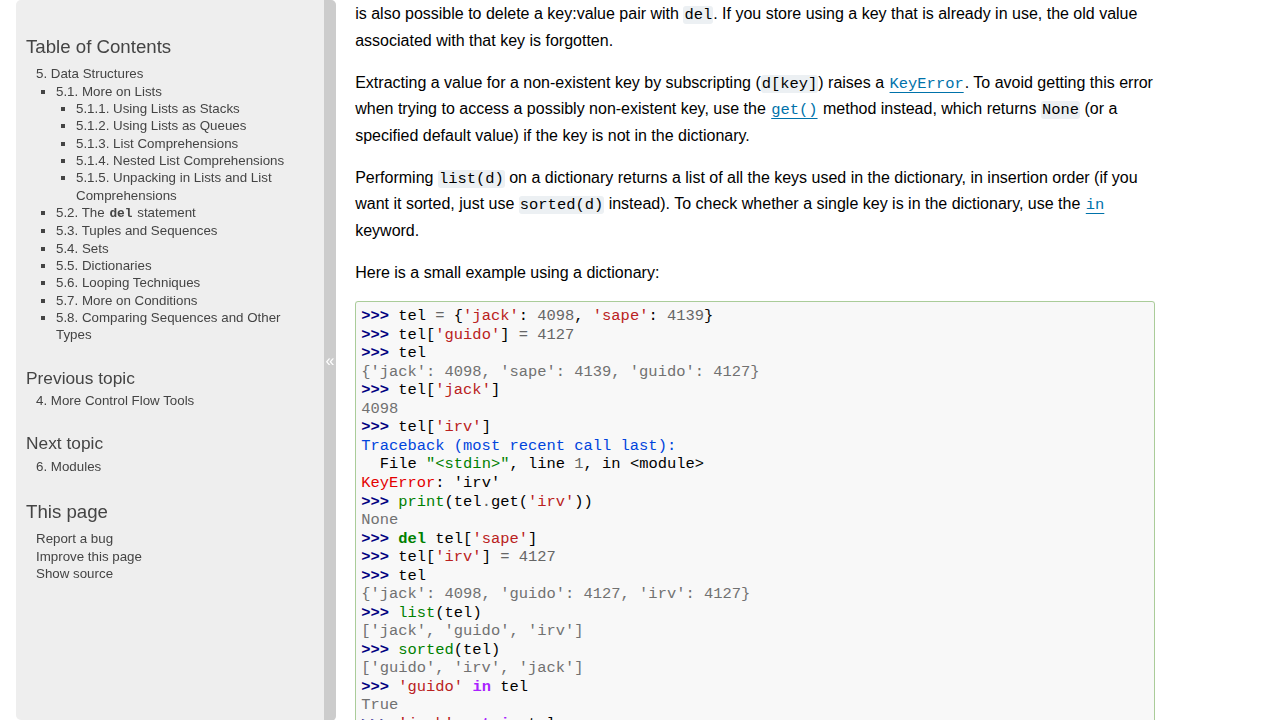The width and height of the screenshot is (1280, 720).
Task: Click the KeyError: 'irv' traceback line
Action: point(430,483)
